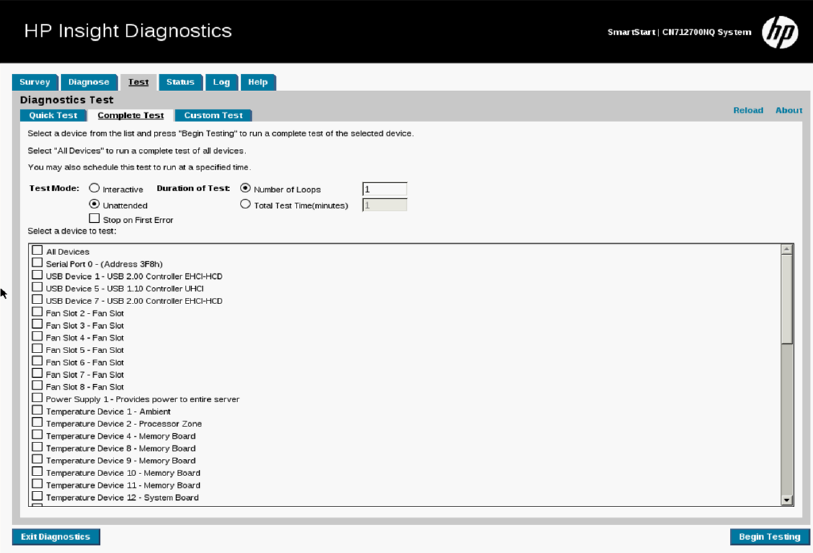Screen dimensions: 813x553
Task: Check the All Devices checkbox
Action: click(x=37, y=251)
